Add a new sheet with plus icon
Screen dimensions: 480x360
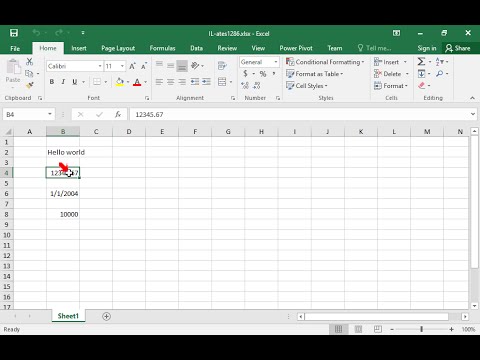pos(106,316)
